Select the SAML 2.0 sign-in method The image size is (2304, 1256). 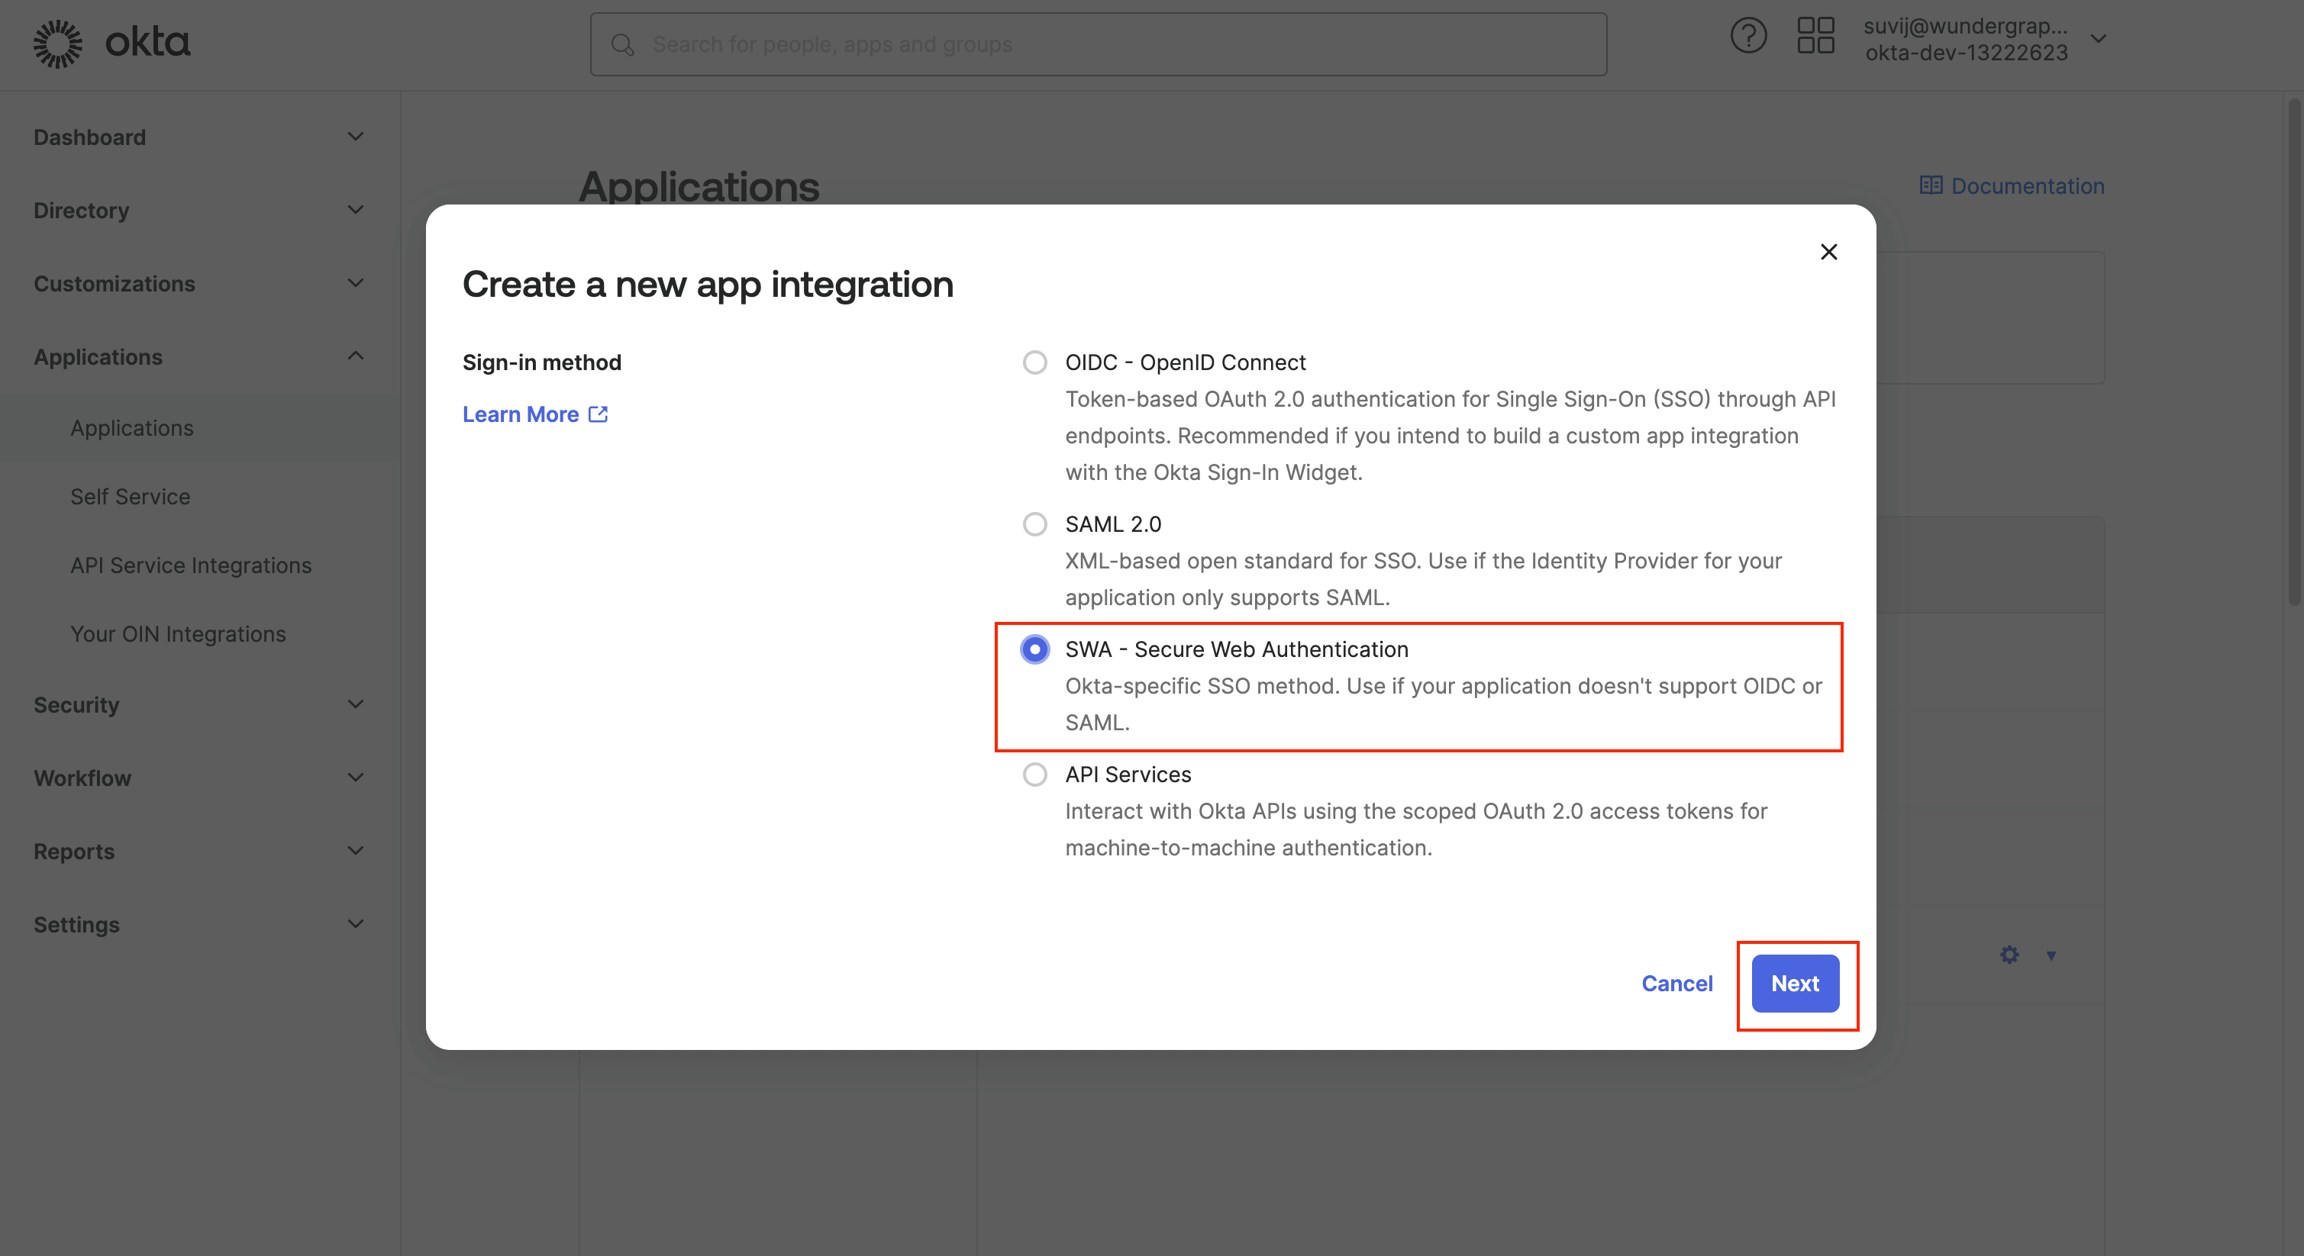click(1034, 523)
